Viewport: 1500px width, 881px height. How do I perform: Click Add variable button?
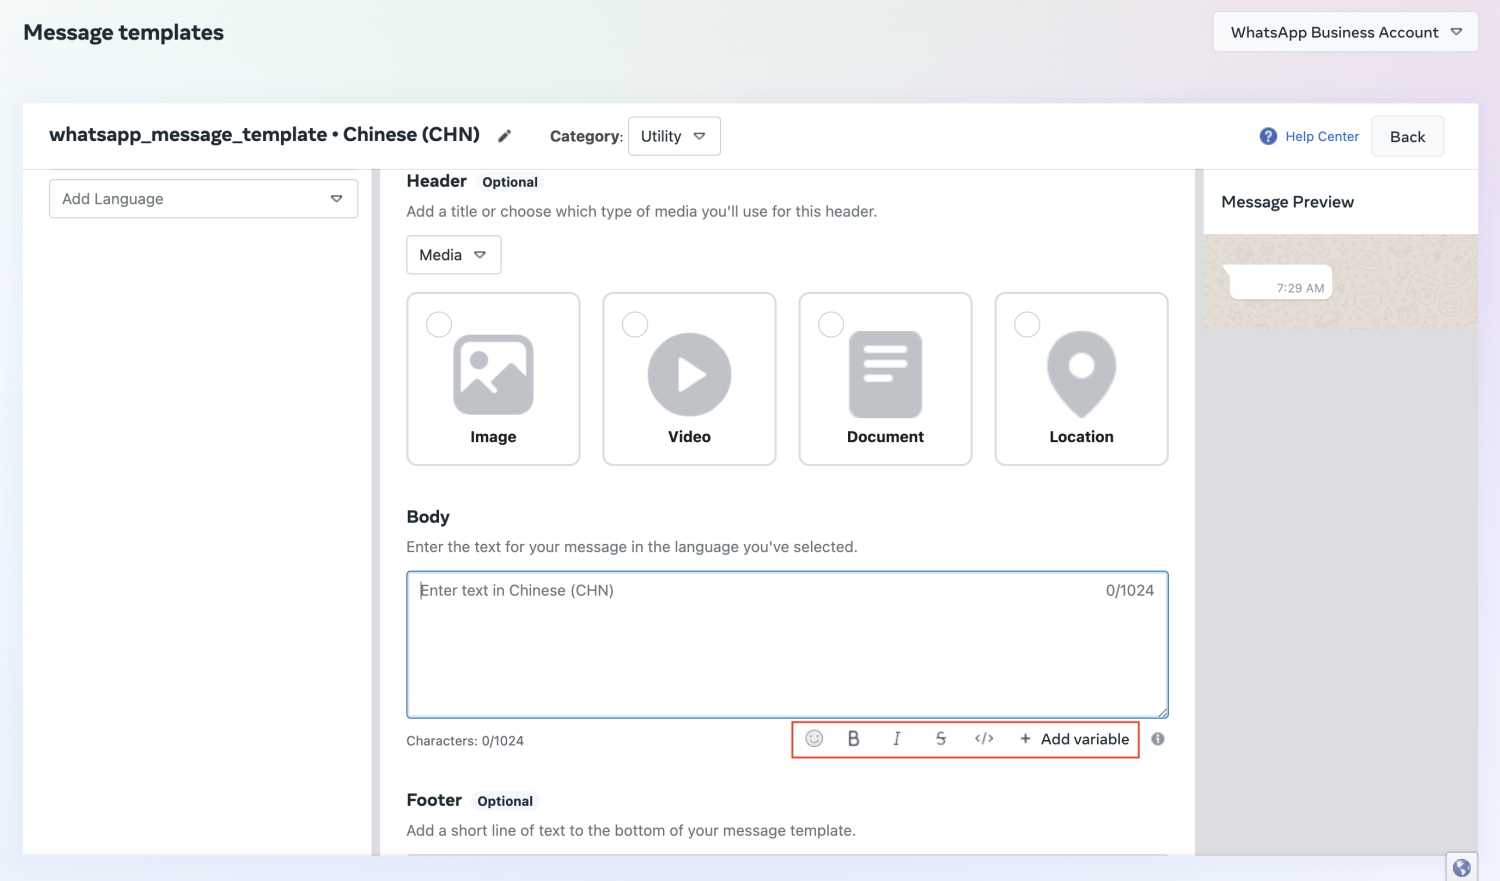tap(1074, 739)
